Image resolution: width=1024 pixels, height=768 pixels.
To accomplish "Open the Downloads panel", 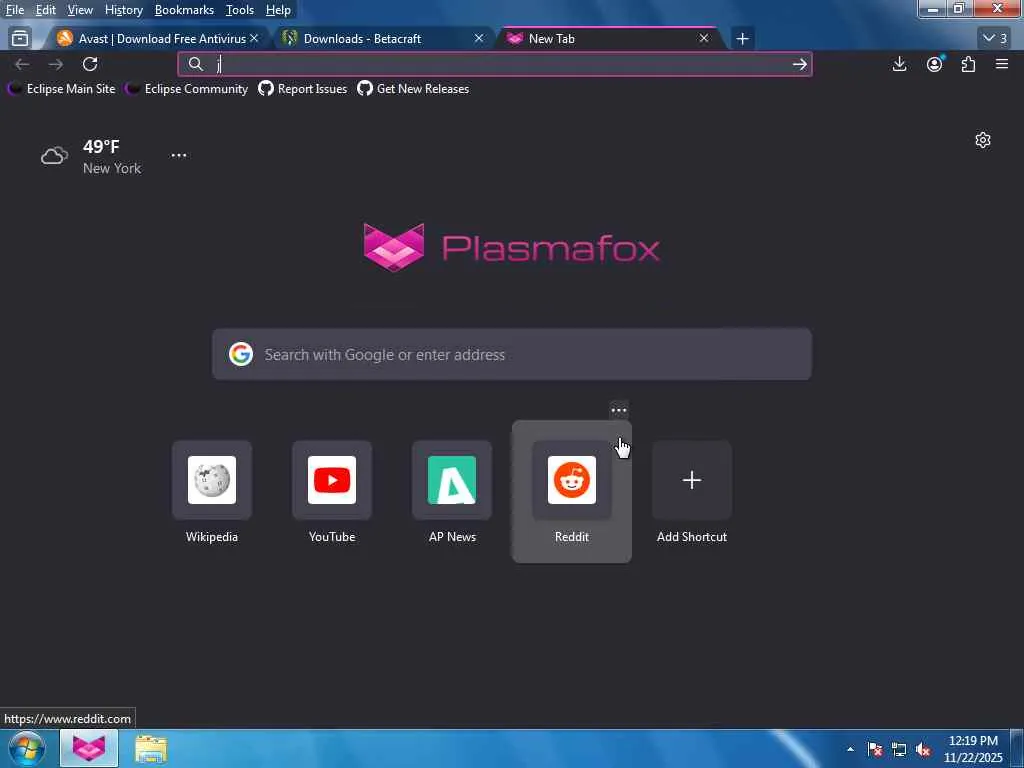I will [899, 64].
